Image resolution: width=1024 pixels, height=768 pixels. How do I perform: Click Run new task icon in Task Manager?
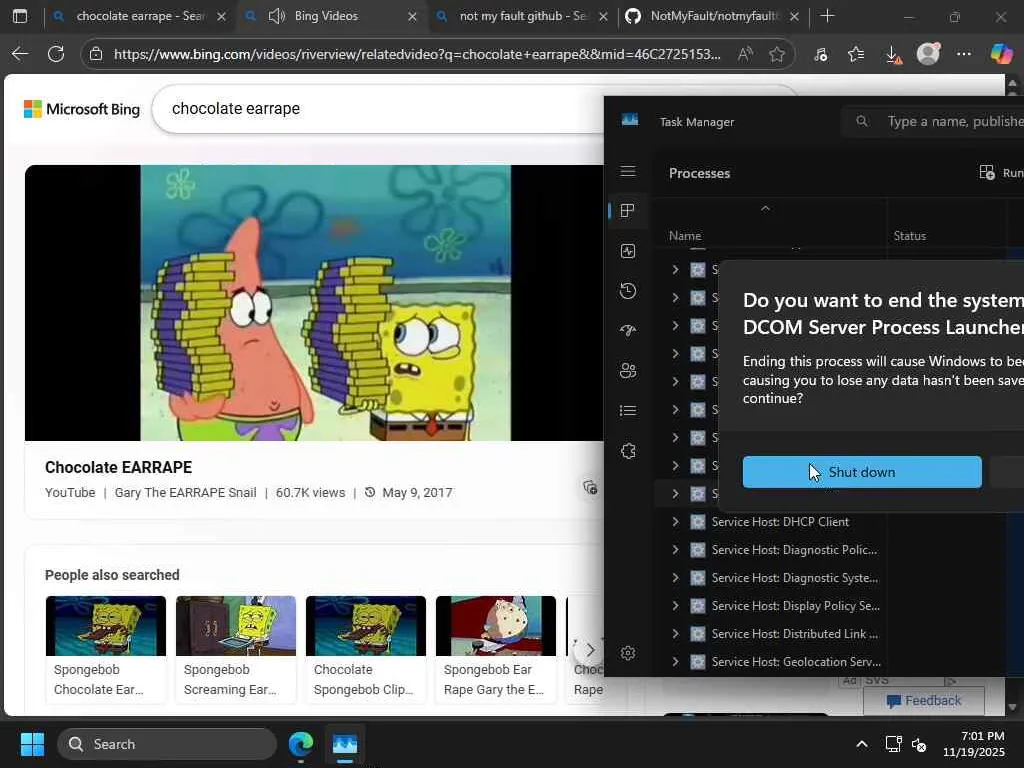point(987,172)
